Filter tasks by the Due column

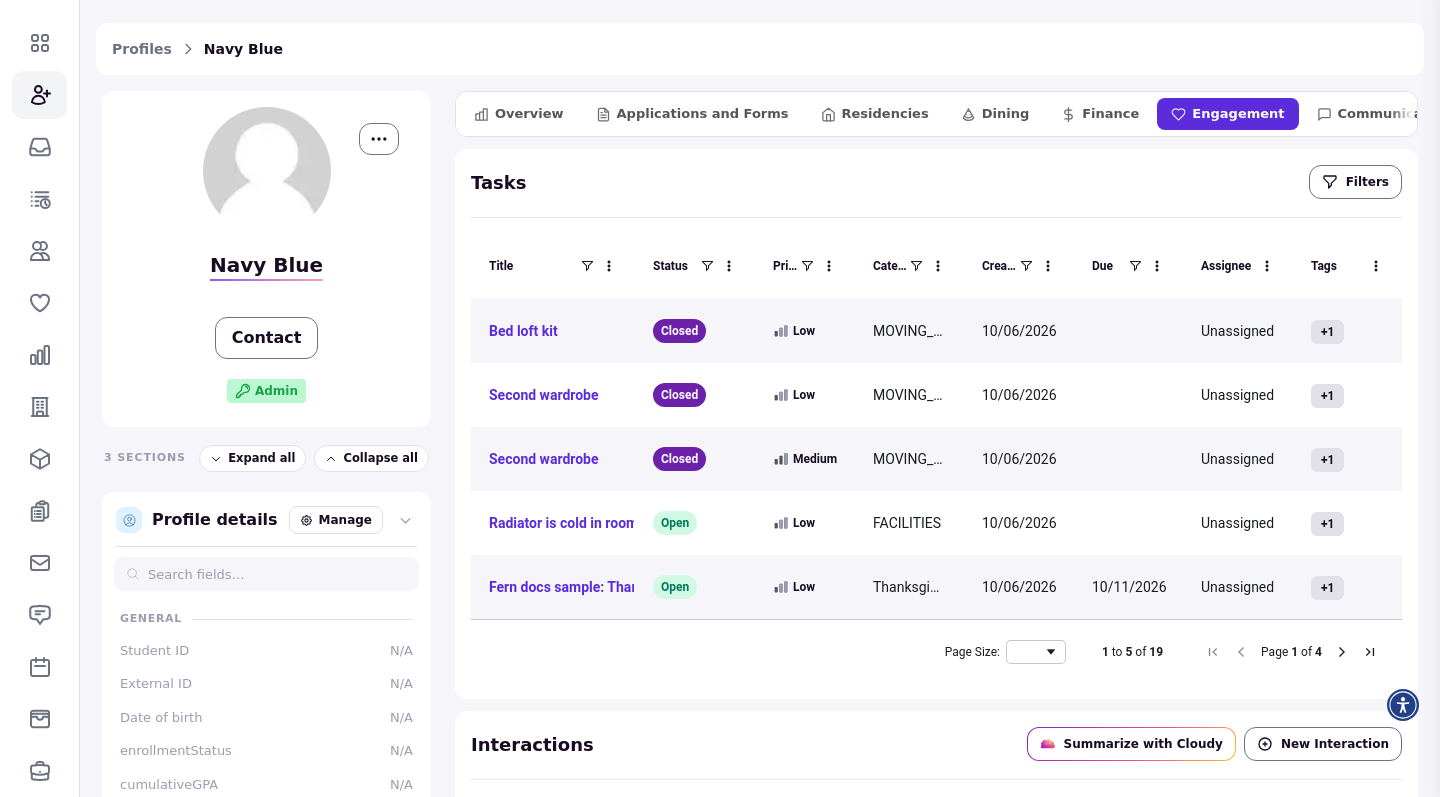pyautogui.click(x=1135, y=266)
